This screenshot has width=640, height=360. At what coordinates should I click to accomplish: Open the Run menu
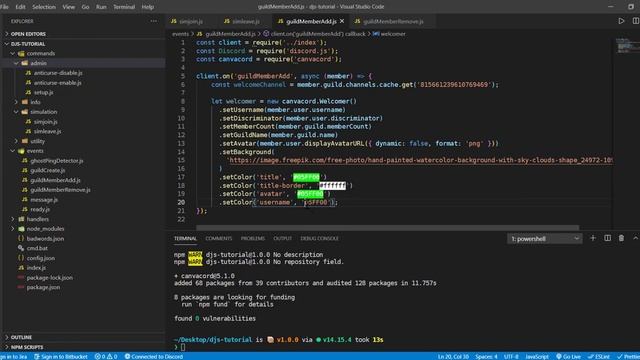(x=101, y=7)
